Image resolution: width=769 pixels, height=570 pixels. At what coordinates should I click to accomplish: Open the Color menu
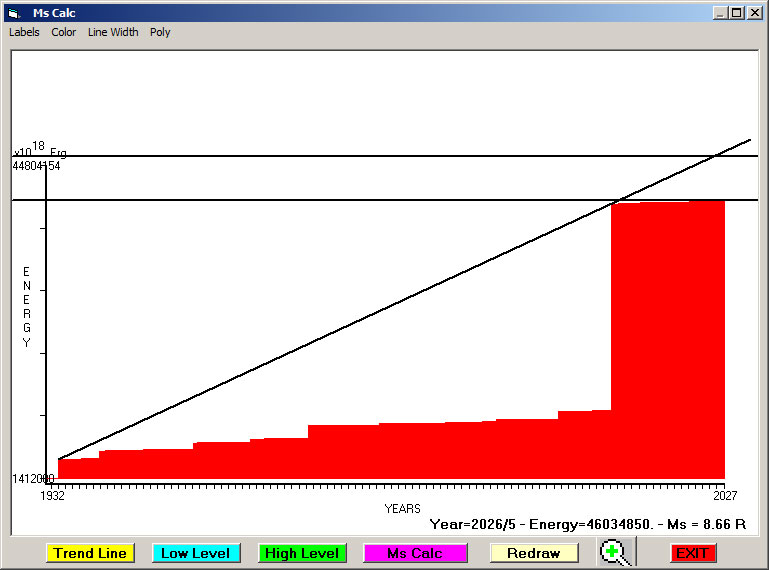point(64,32)
